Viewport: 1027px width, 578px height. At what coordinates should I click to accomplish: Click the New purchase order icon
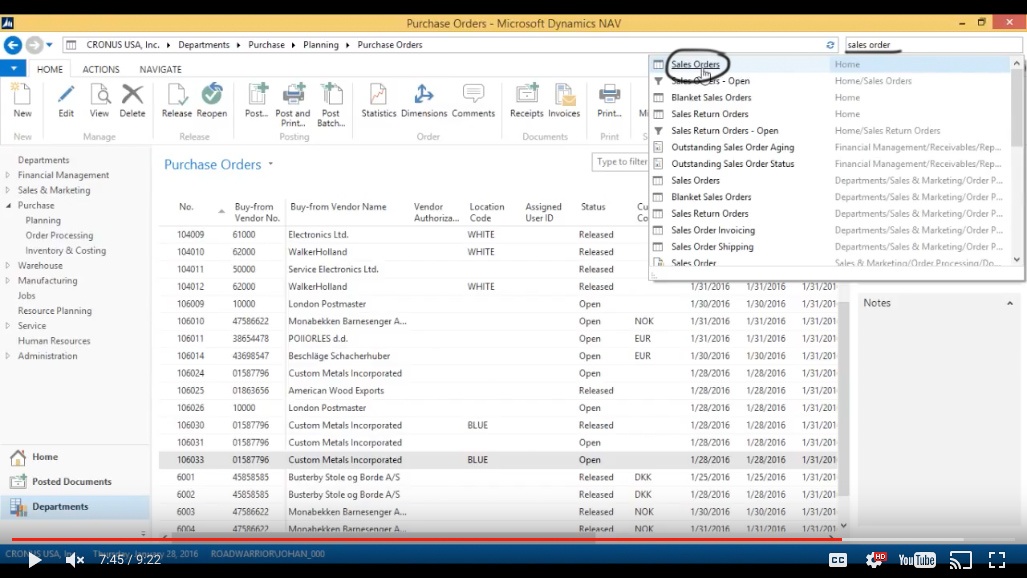click(x=21, y=96)
